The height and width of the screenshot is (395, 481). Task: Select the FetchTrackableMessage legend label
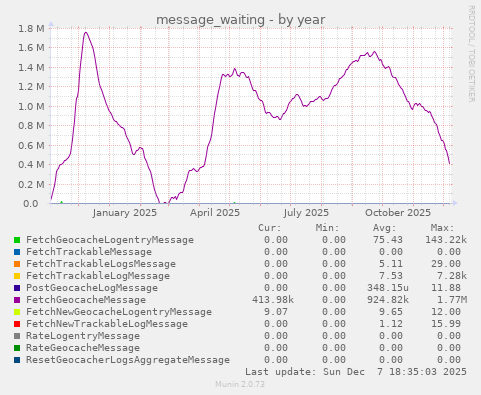89,252
